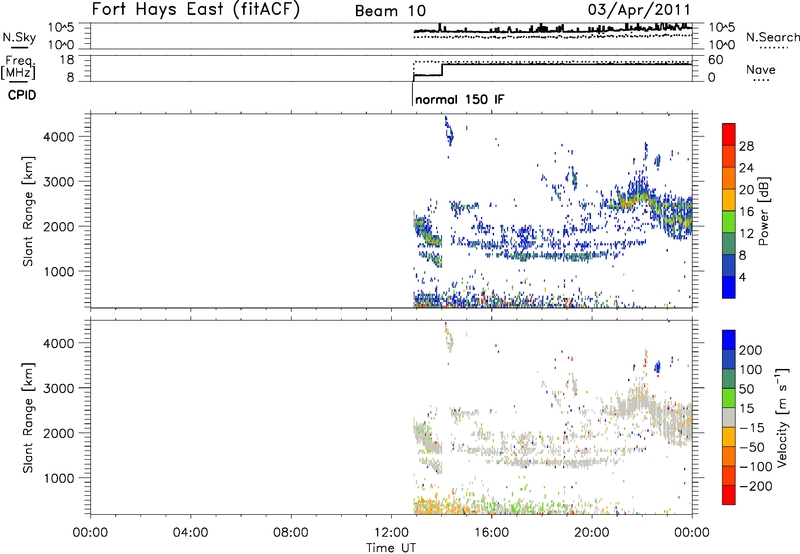Screen dimensions: 800x554
Task: Click the "normal 150 IF" annotation
Action: pos(460,99)
